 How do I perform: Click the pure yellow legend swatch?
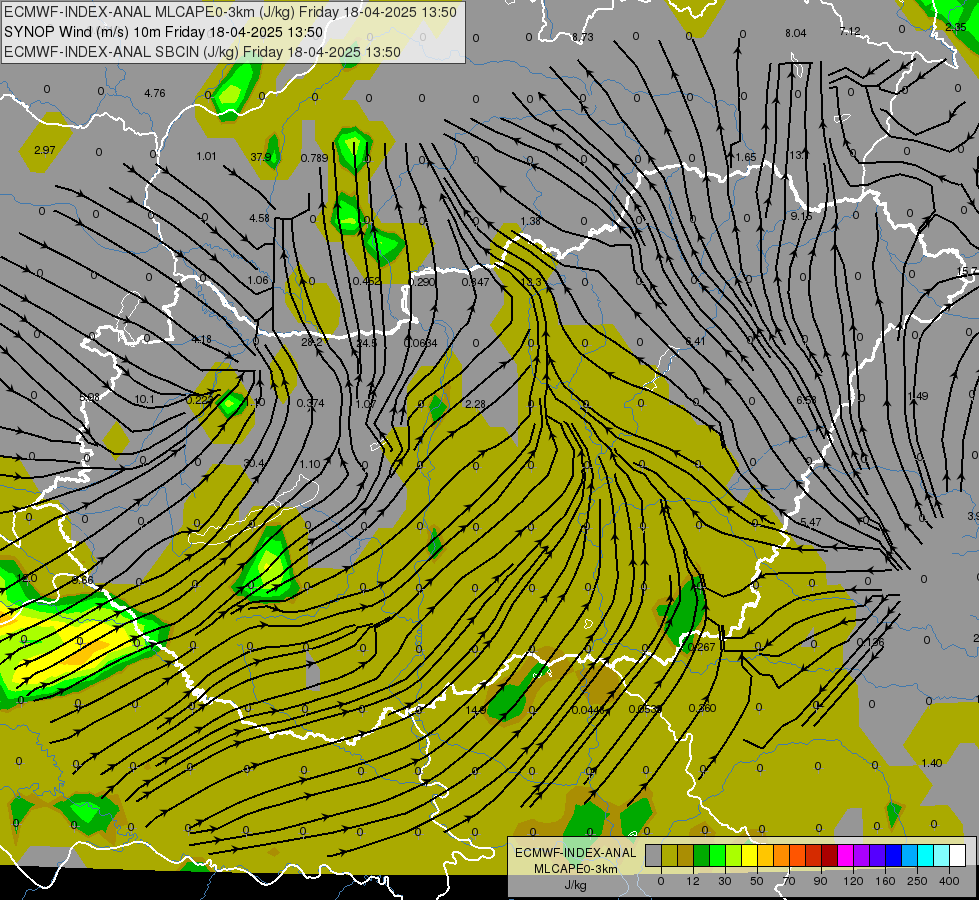pos(749,855)
